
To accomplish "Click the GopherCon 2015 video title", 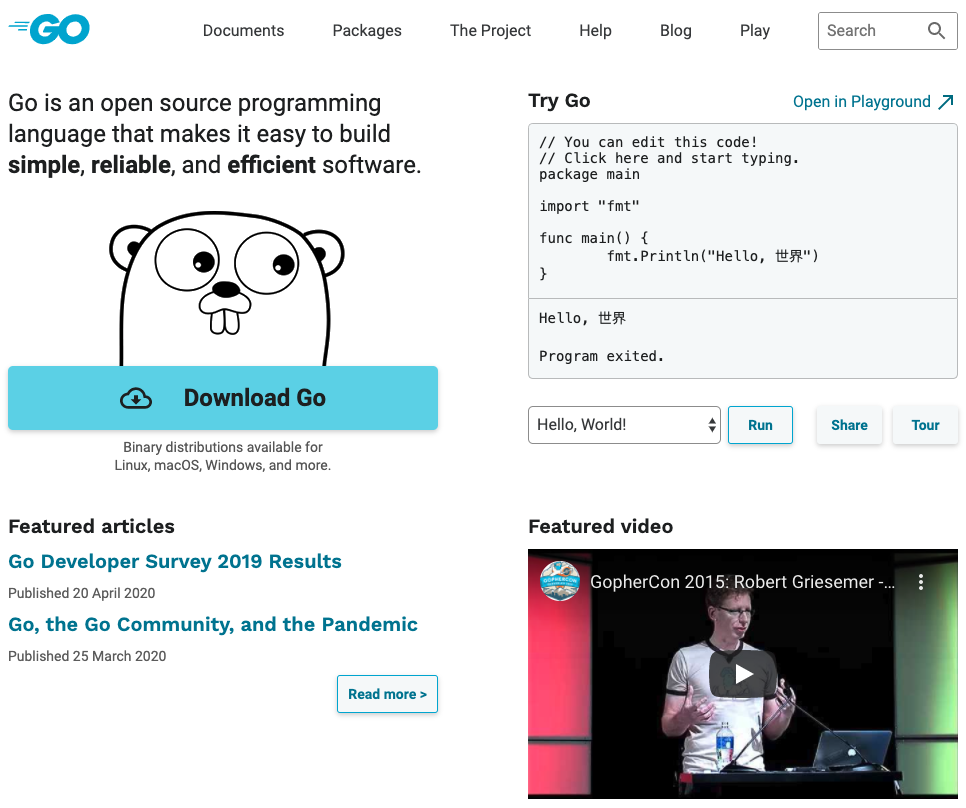I will pos(742,582).
